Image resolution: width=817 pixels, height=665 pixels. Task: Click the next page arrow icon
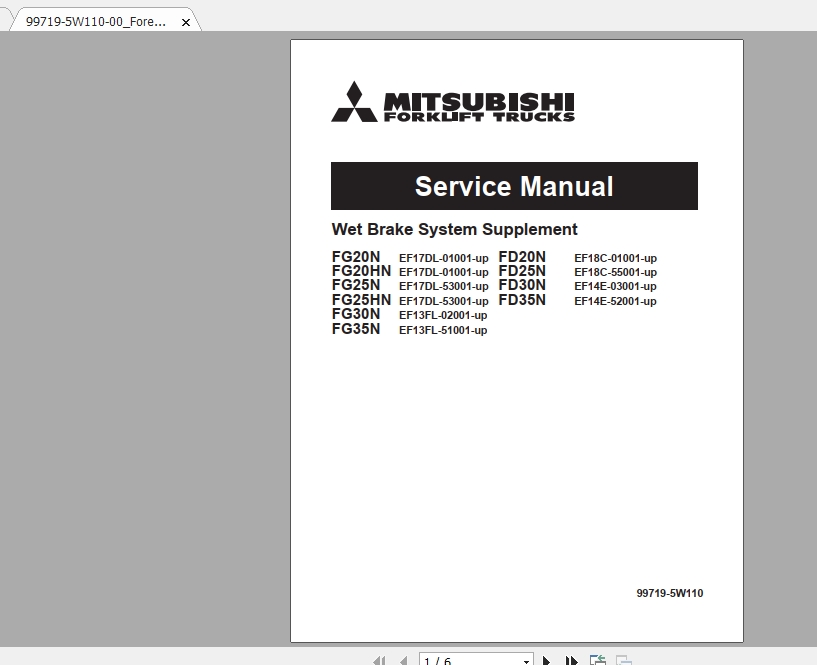pos(546,660)
